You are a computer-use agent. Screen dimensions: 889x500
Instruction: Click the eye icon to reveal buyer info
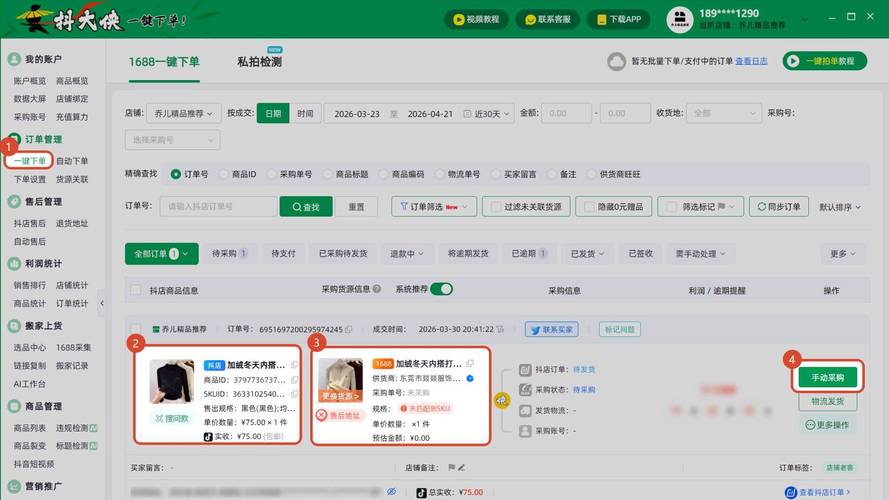[x=391, y=492]
